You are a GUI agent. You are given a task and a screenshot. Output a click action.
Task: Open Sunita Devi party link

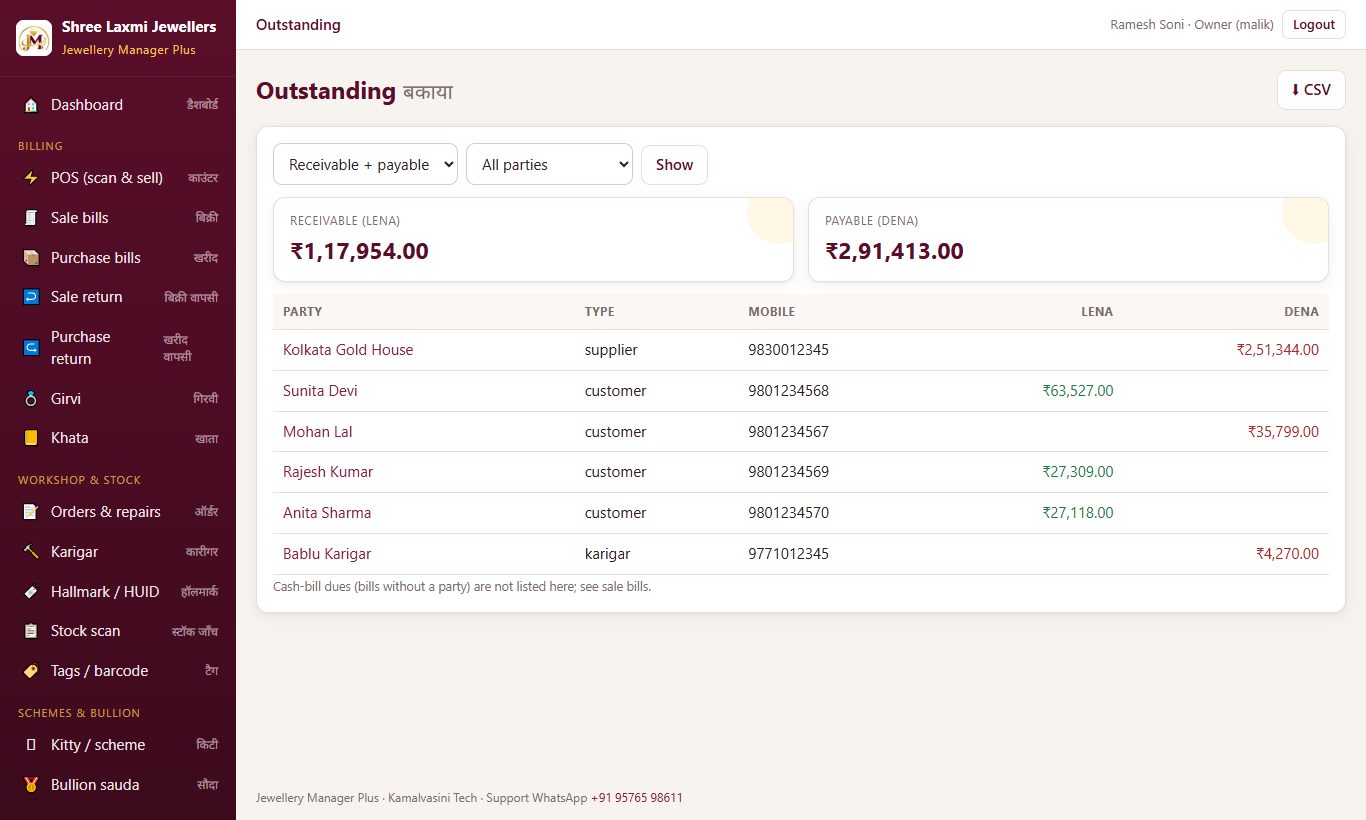click(x=320, y=391)
